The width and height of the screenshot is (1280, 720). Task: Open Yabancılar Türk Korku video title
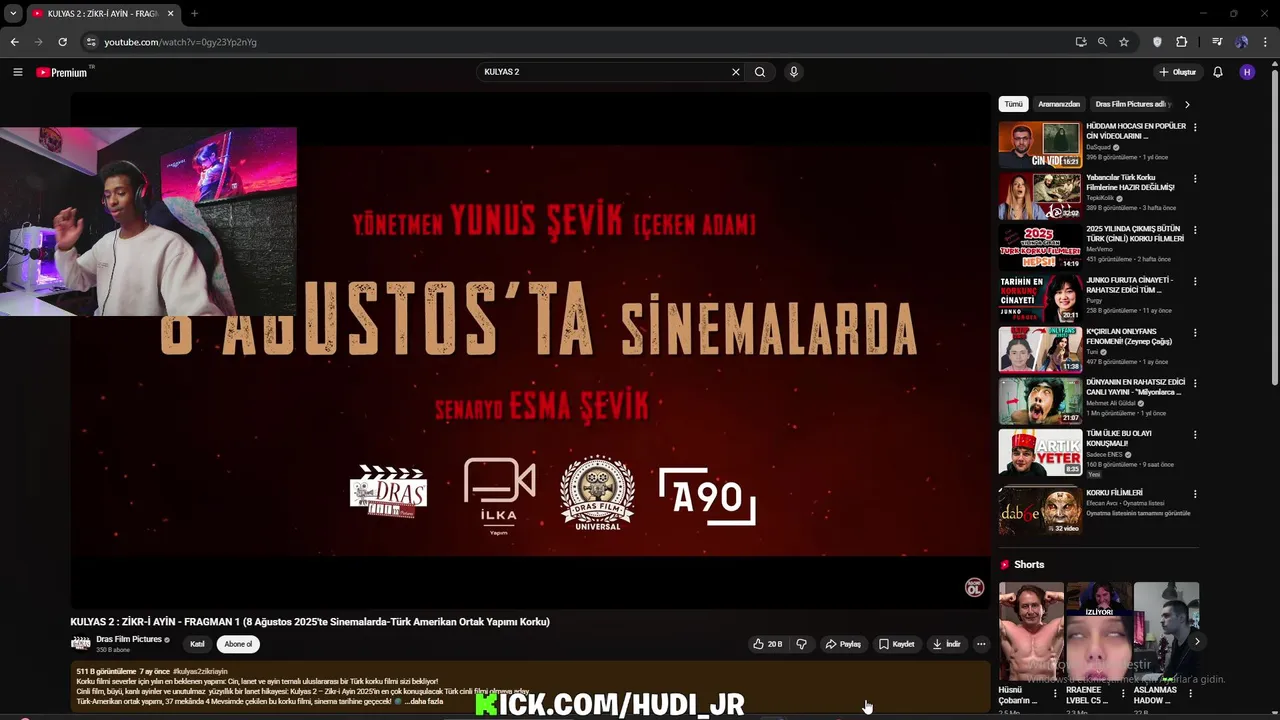(x=1131, y=182)
